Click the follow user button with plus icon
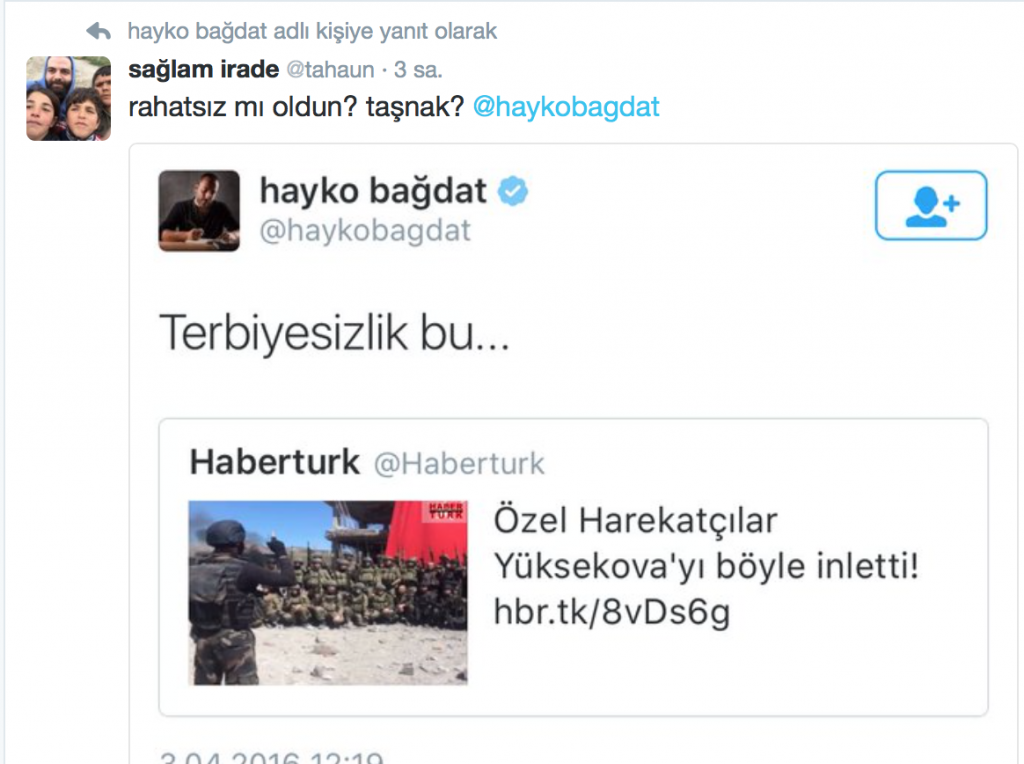The image size is (1024, 764). (x=931, y=205)
